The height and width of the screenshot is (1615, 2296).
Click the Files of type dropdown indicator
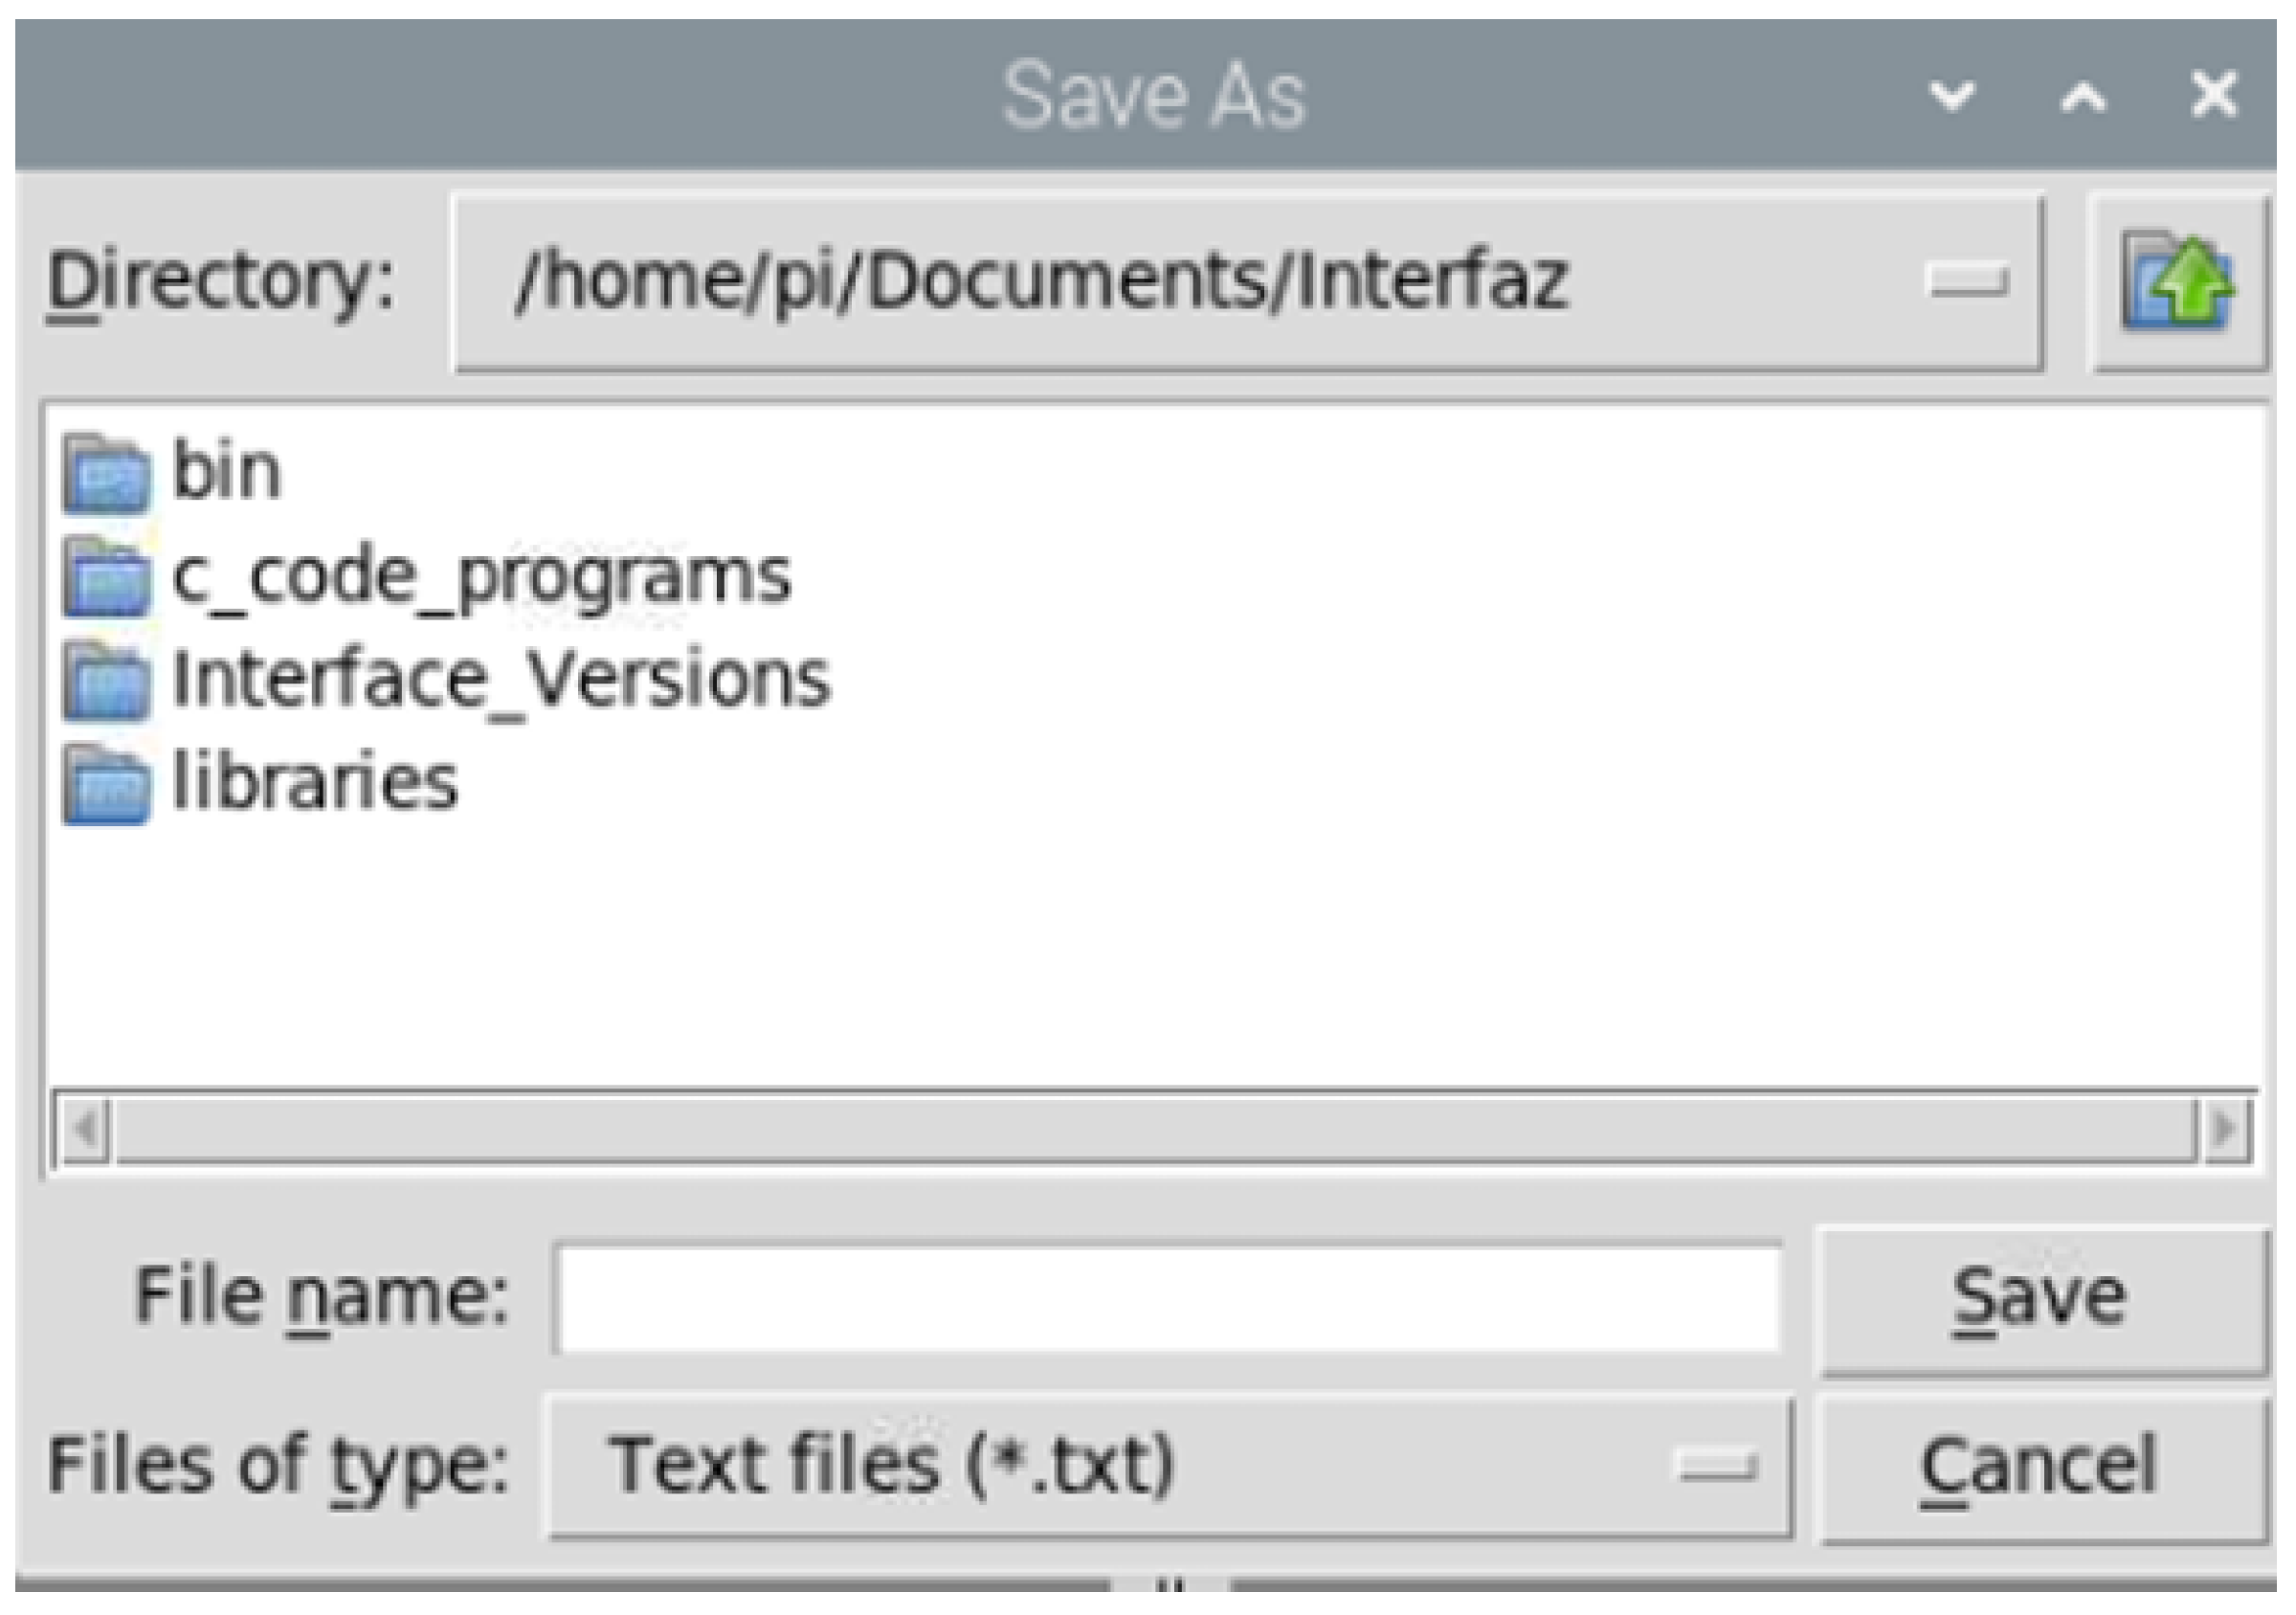pyautogui.click(x=1717, y=1467)
